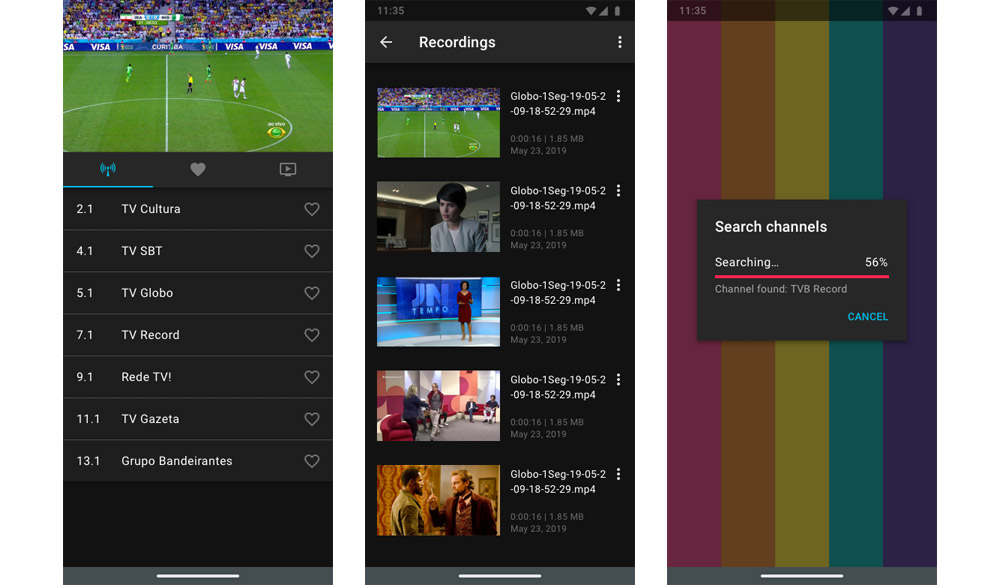Tap the Wi-Fi icon on the Recordings screen
This screenshot has width=1000, height=585.
coord(591,11)
